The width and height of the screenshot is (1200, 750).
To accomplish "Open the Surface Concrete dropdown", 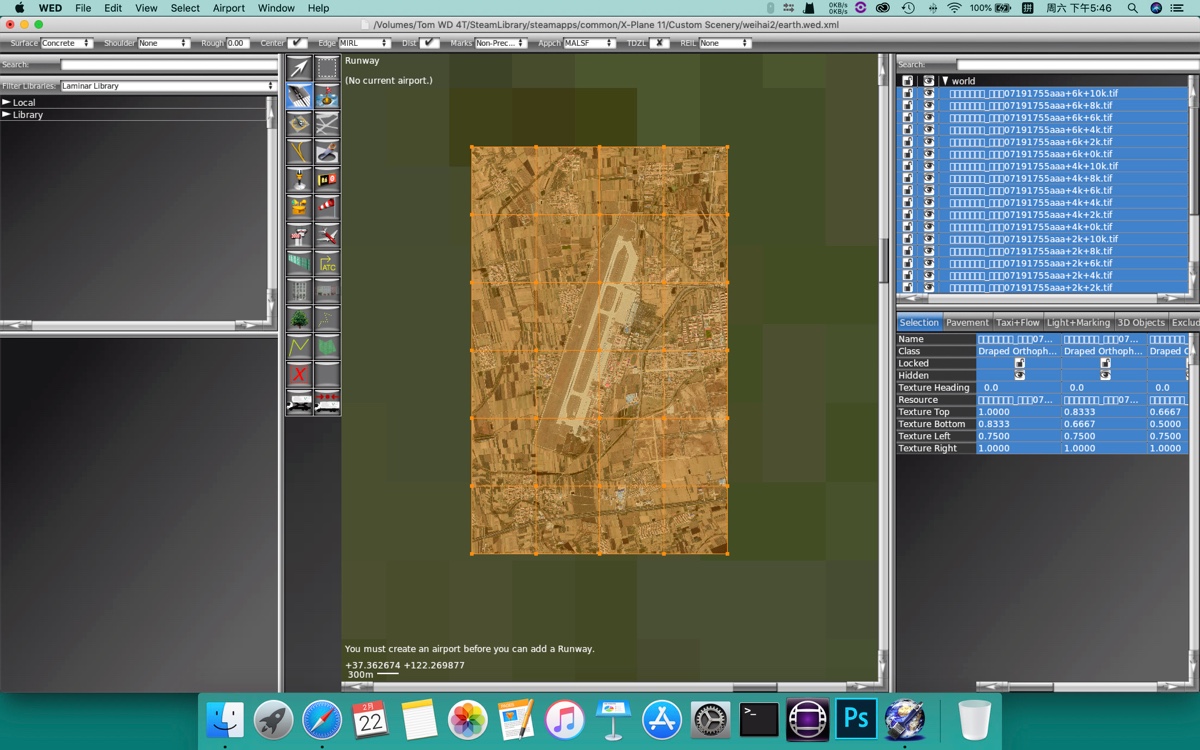I will point(66,43).
